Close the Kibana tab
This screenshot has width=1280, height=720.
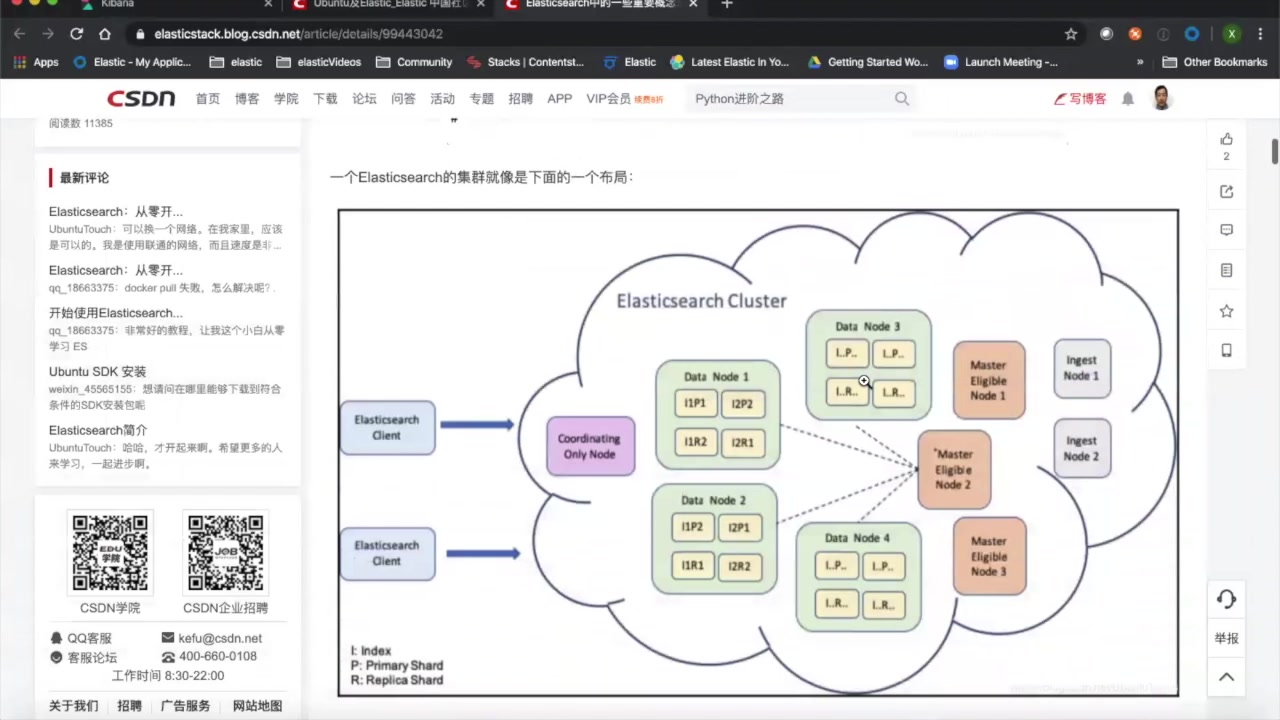pos(268,5)
